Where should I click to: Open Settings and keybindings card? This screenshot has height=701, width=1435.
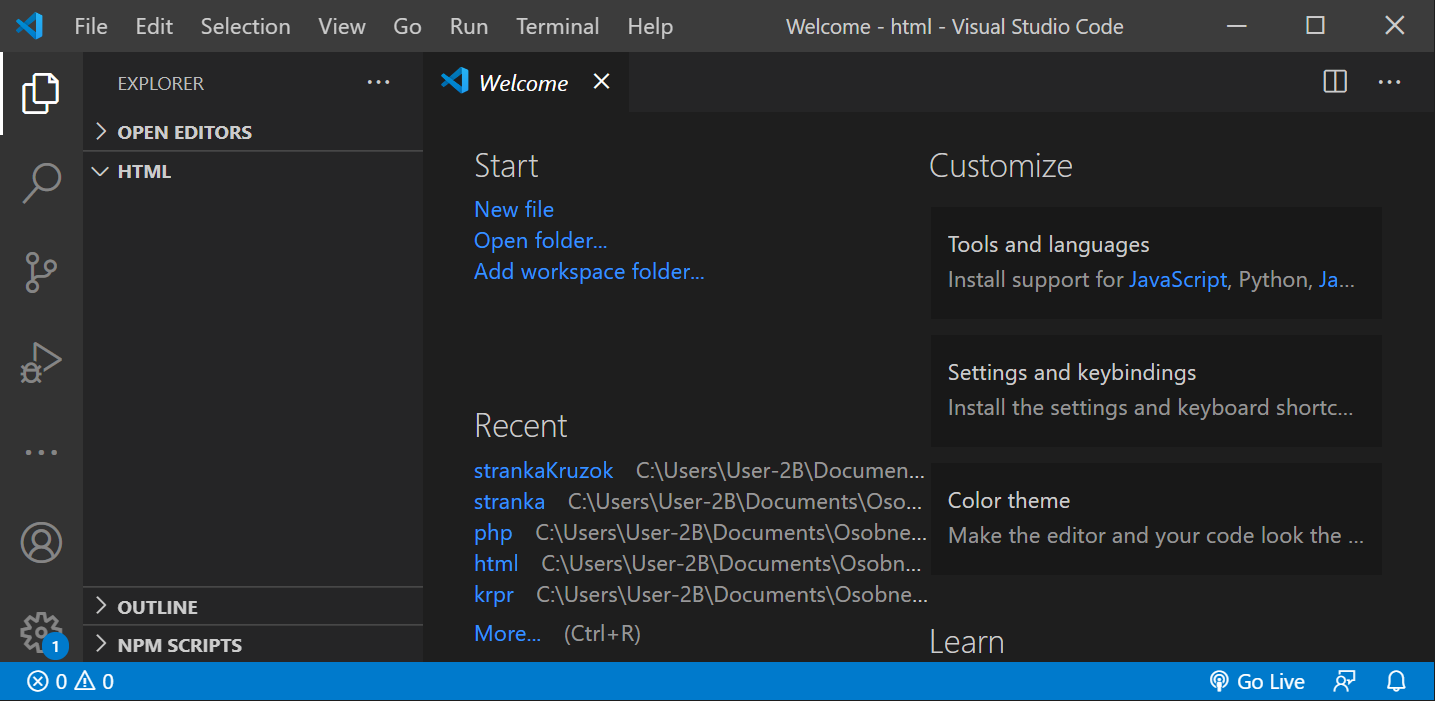1156,391
